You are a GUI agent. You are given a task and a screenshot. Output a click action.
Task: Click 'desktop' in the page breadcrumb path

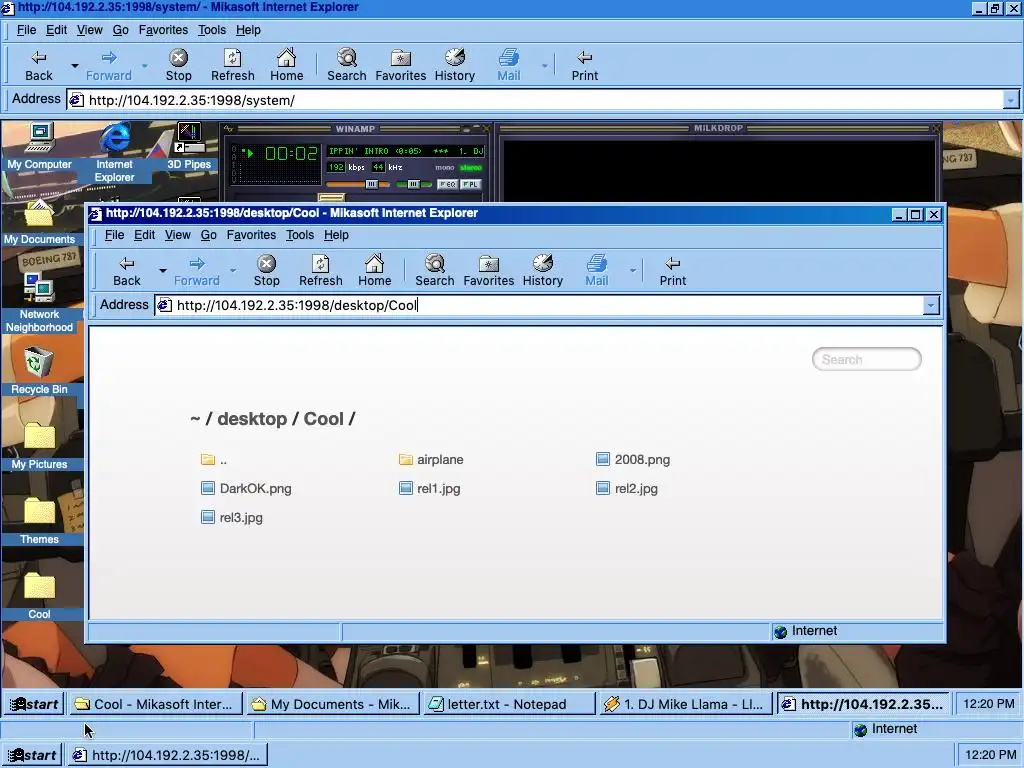pos(252,419)
